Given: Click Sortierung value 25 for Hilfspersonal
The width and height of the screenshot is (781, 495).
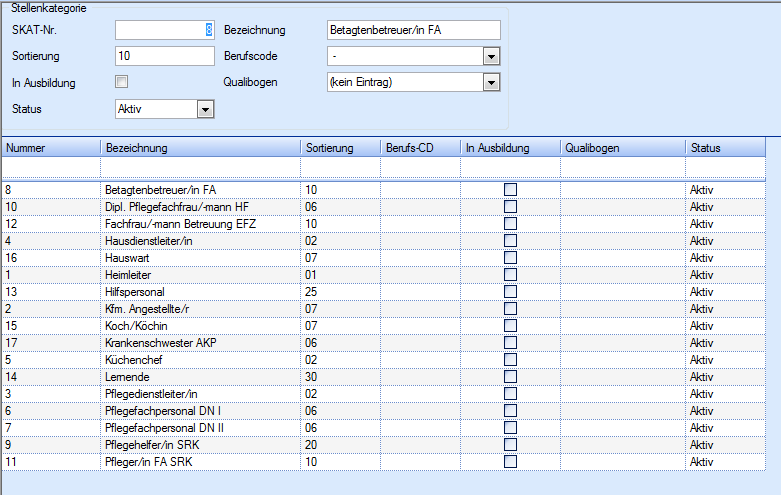Looking at the screenshot, I should coord(311,291).
